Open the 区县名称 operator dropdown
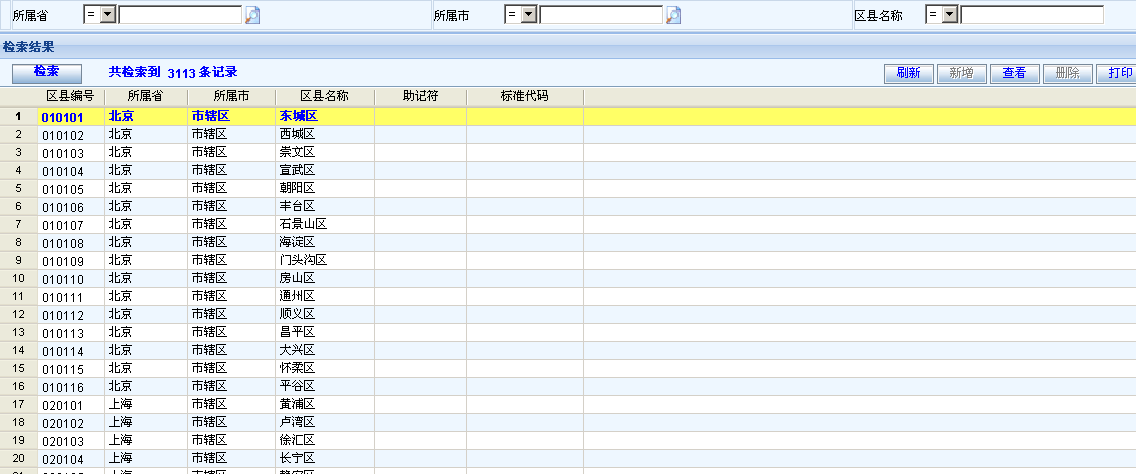 click(x=950, y=15)
